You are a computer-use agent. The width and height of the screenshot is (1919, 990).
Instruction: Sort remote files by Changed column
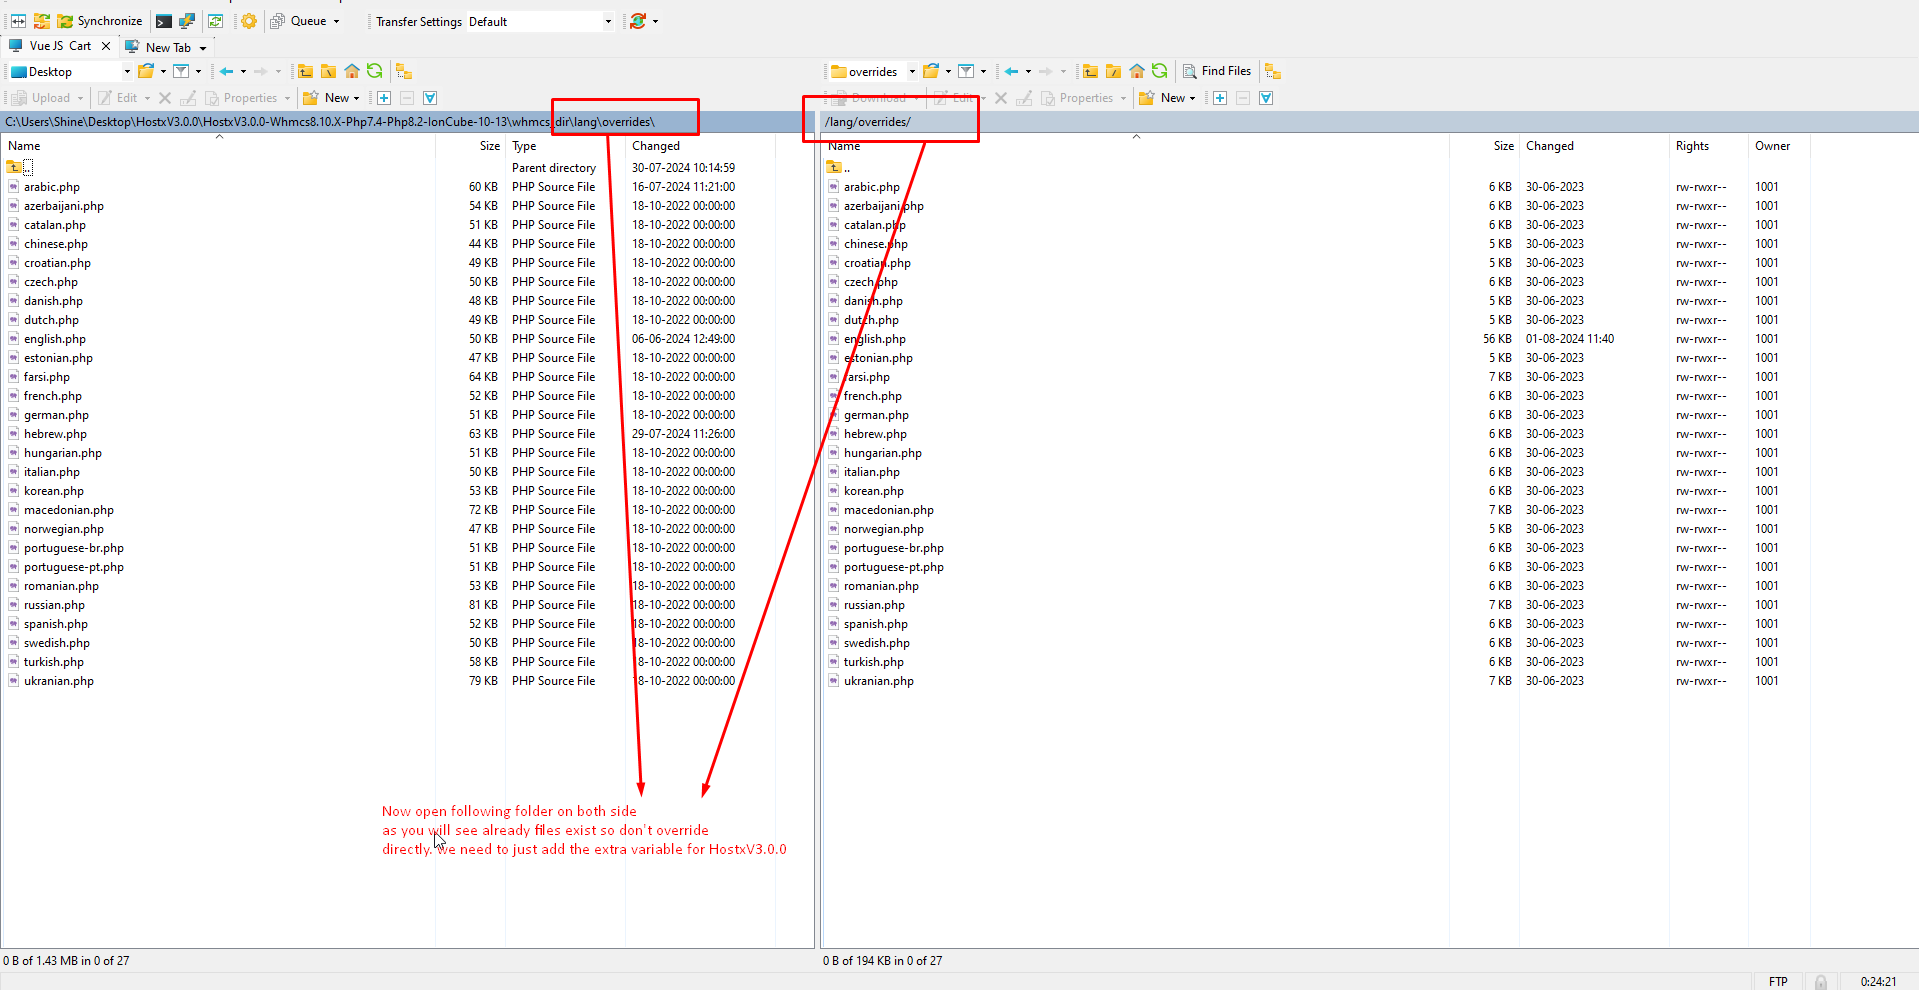pyautogui.click(x=1549, y=146)
